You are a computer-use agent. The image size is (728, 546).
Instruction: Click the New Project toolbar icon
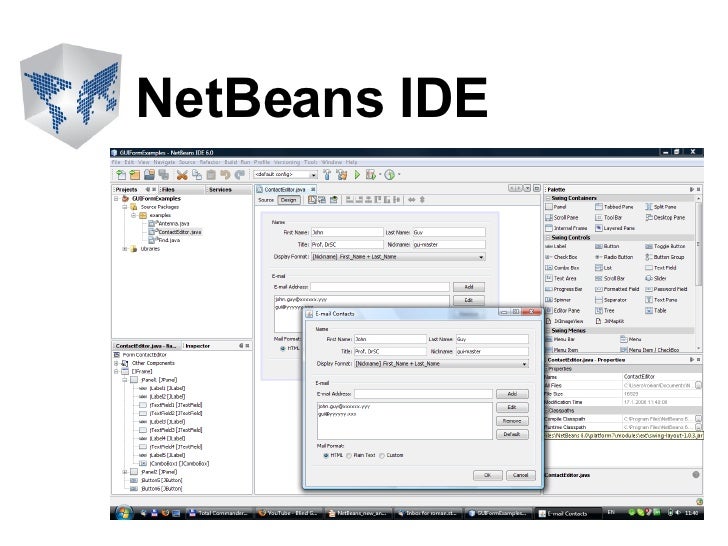pyautogui.click(x=135, y=175)
